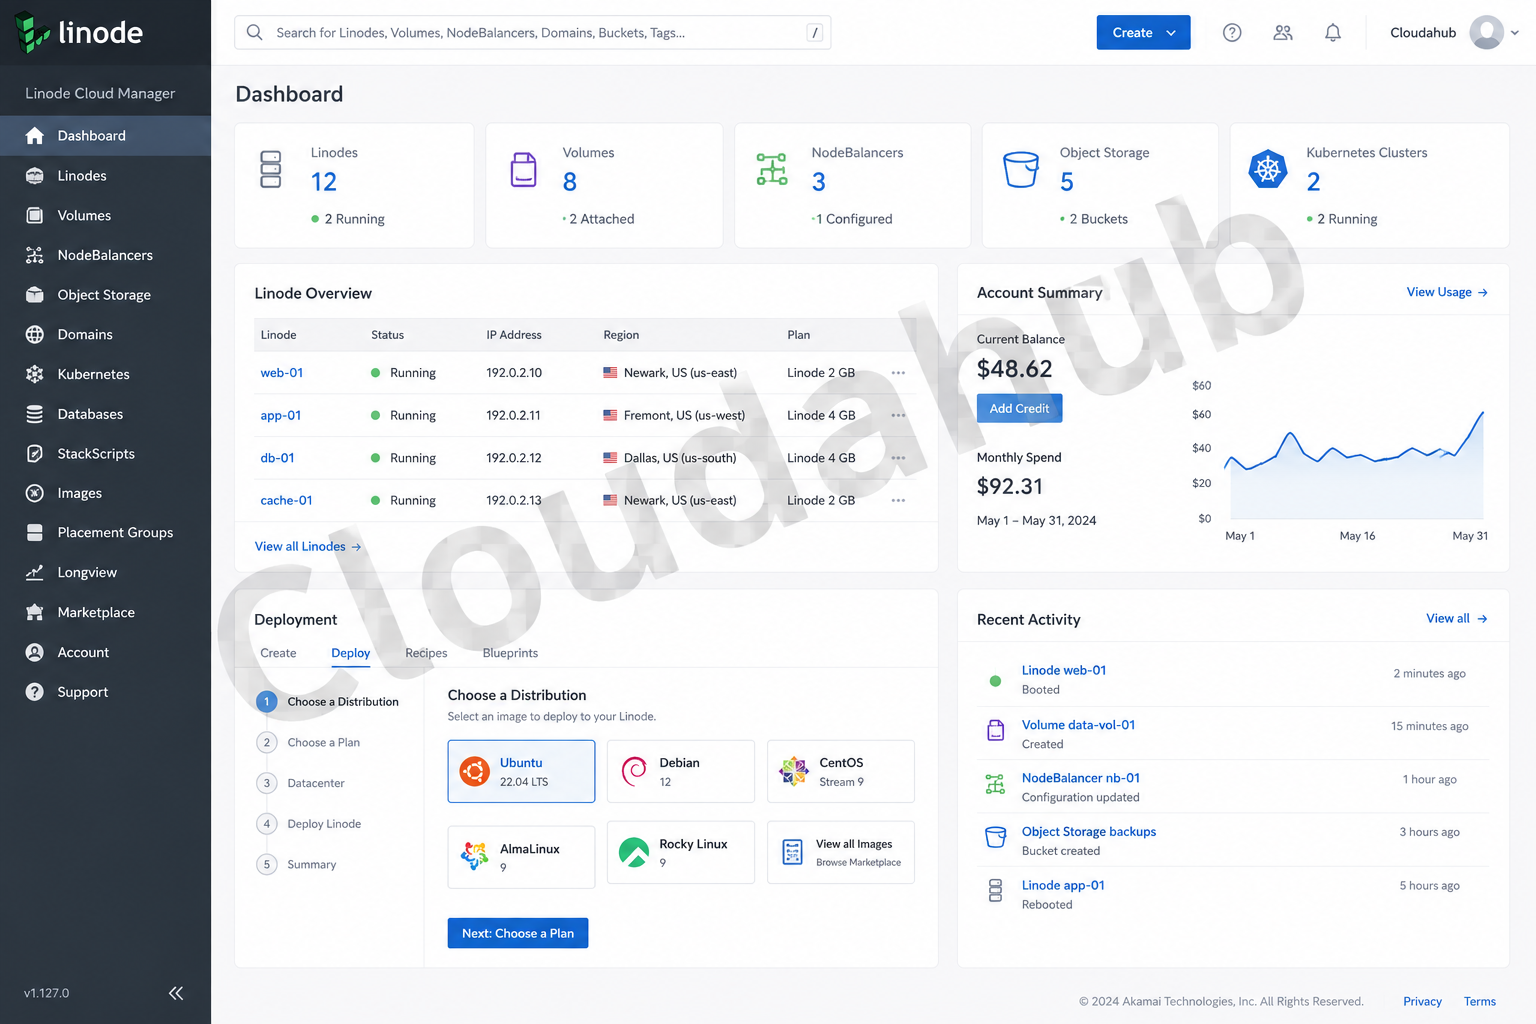Click the AlmaLinux logo icon
Viewport: 1536px width, 1024px height.
474,856
